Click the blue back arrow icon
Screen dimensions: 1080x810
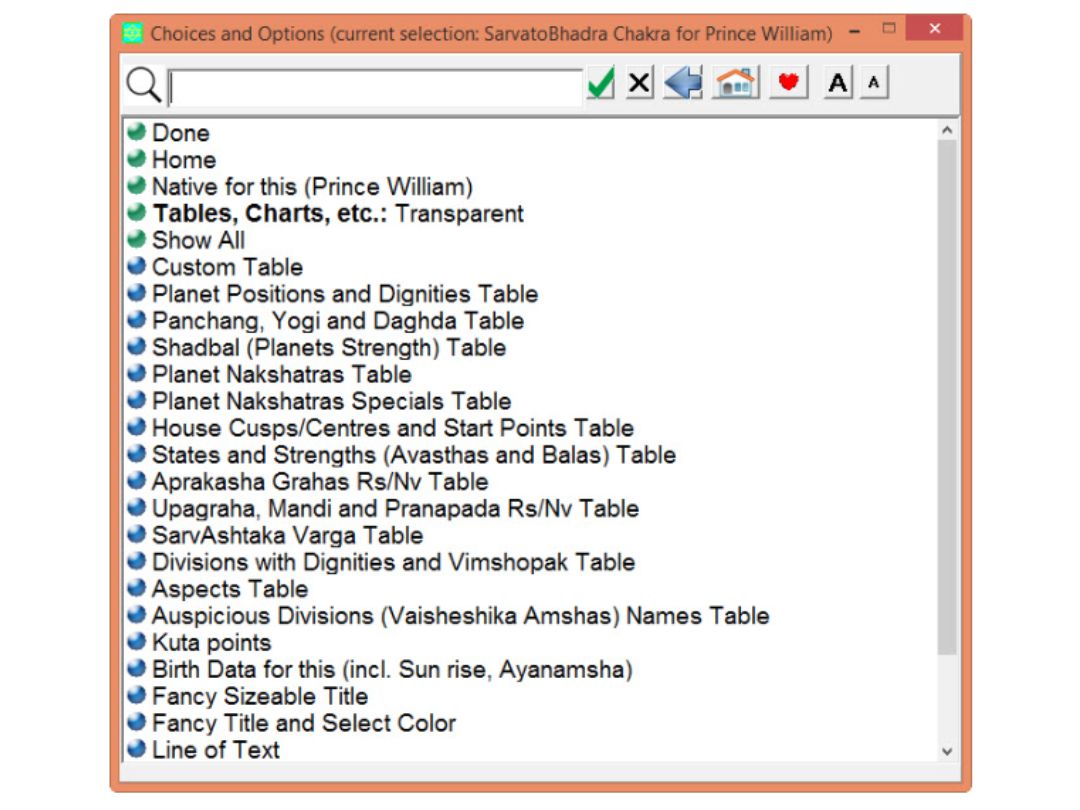click(x=683, y=83)
